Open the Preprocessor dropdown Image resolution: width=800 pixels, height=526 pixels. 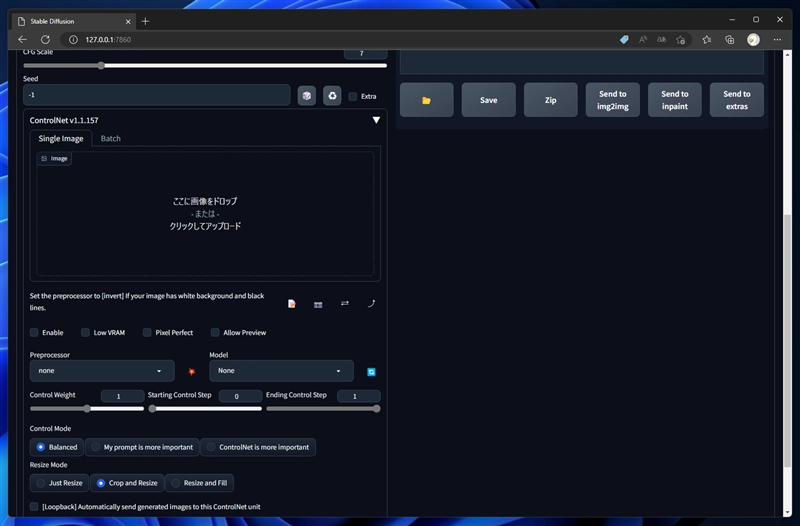(102, 371)
